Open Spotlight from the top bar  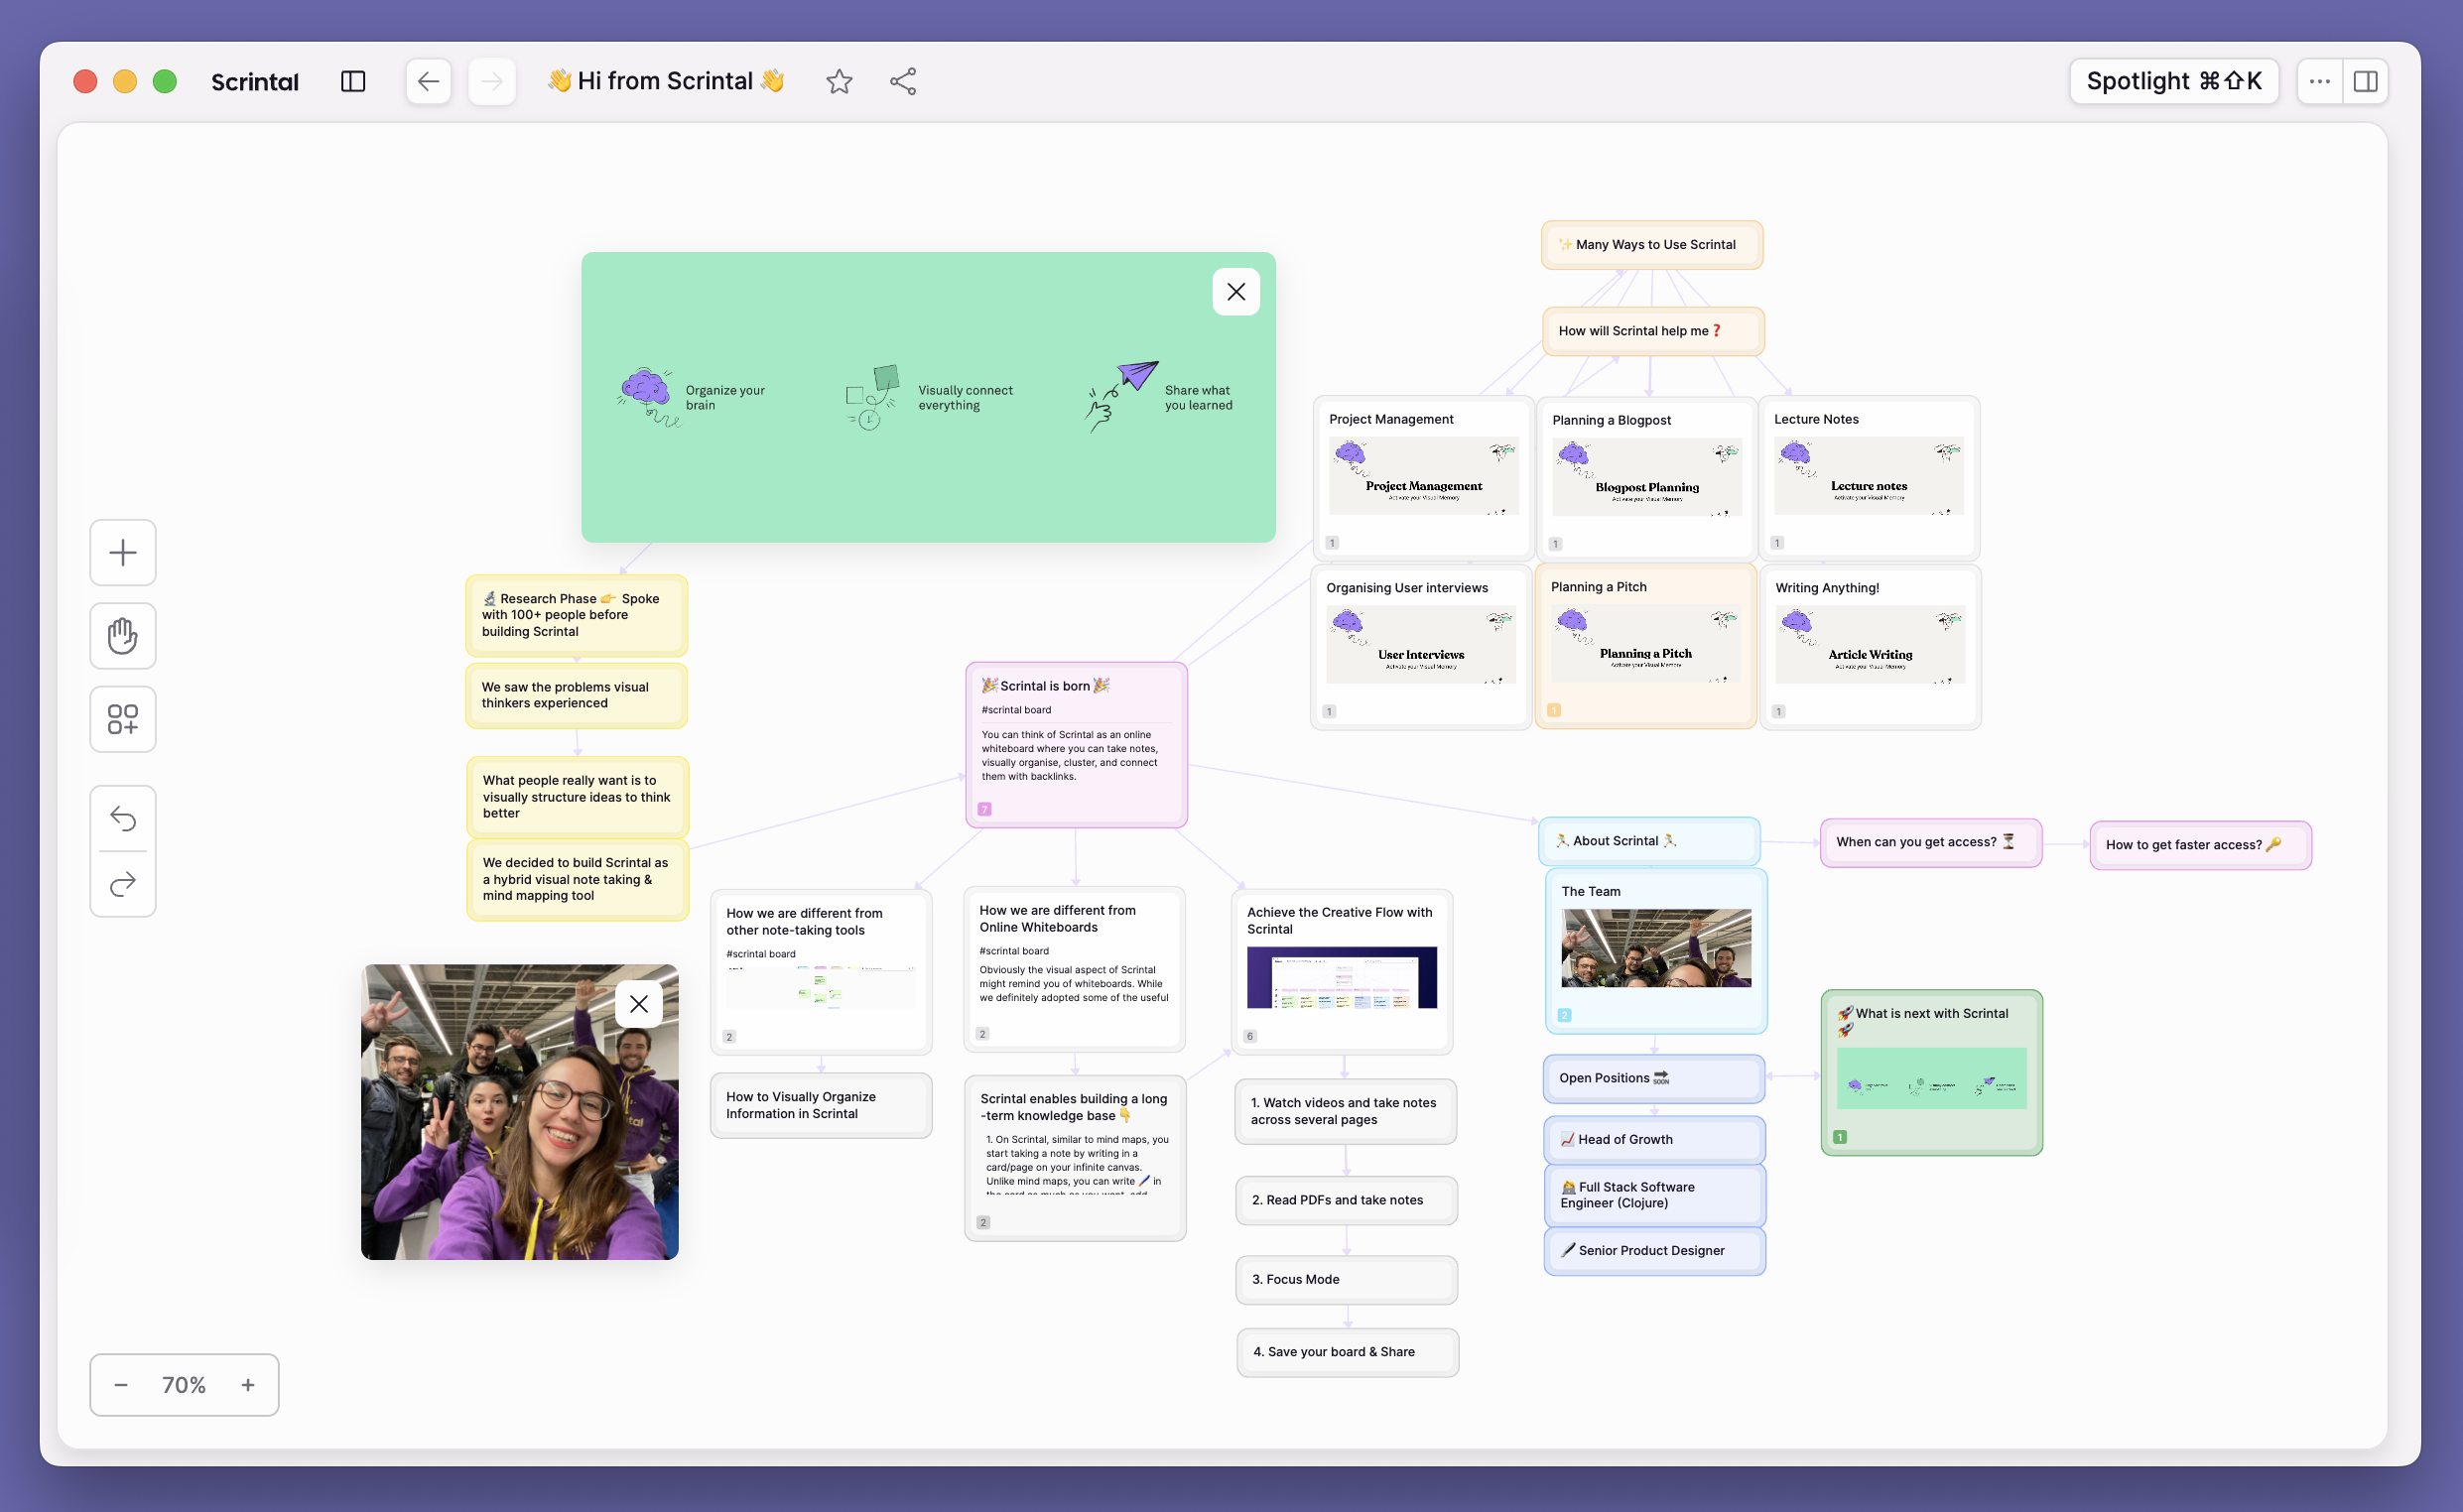[x=2174, y=81]
